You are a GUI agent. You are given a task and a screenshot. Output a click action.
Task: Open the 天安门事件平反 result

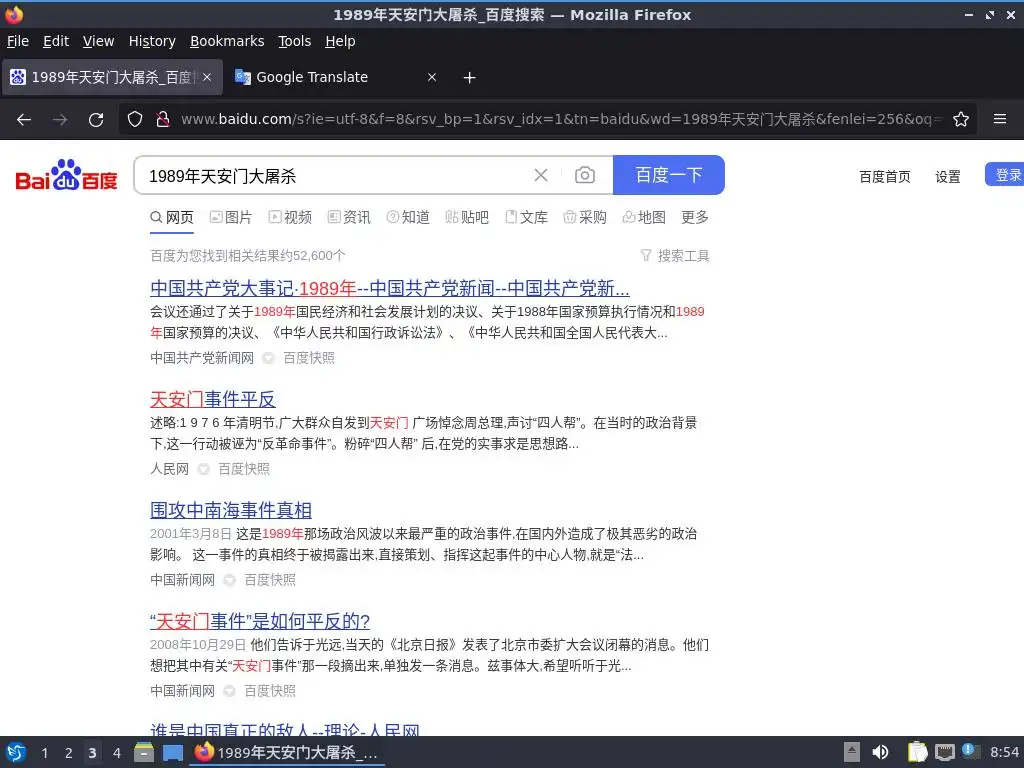(213, 399)
